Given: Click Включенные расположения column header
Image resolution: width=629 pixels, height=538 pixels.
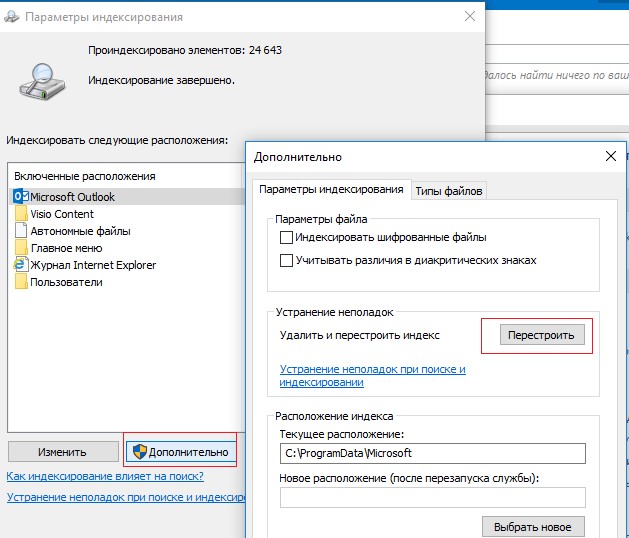Looking at the screenshot, I should point(85,176).
